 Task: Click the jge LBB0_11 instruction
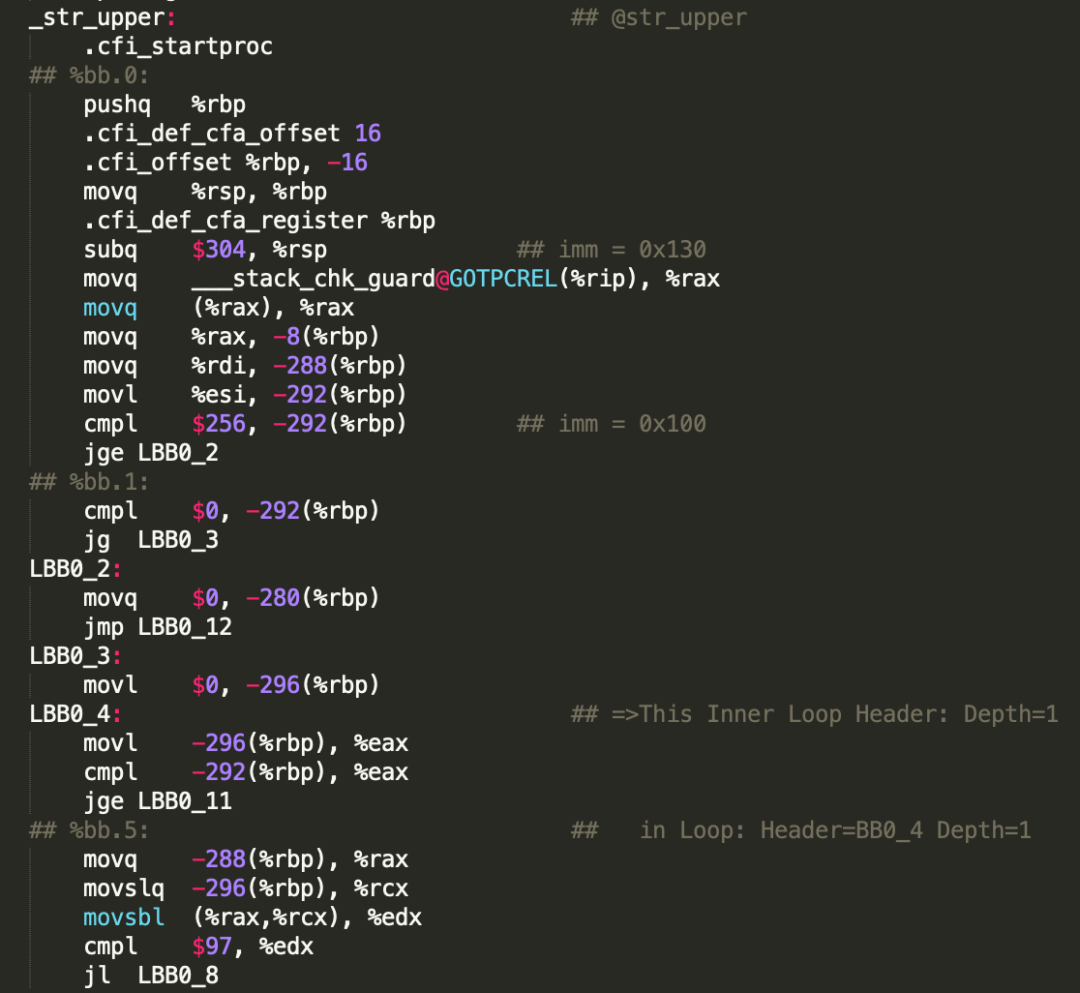point(158,802)
